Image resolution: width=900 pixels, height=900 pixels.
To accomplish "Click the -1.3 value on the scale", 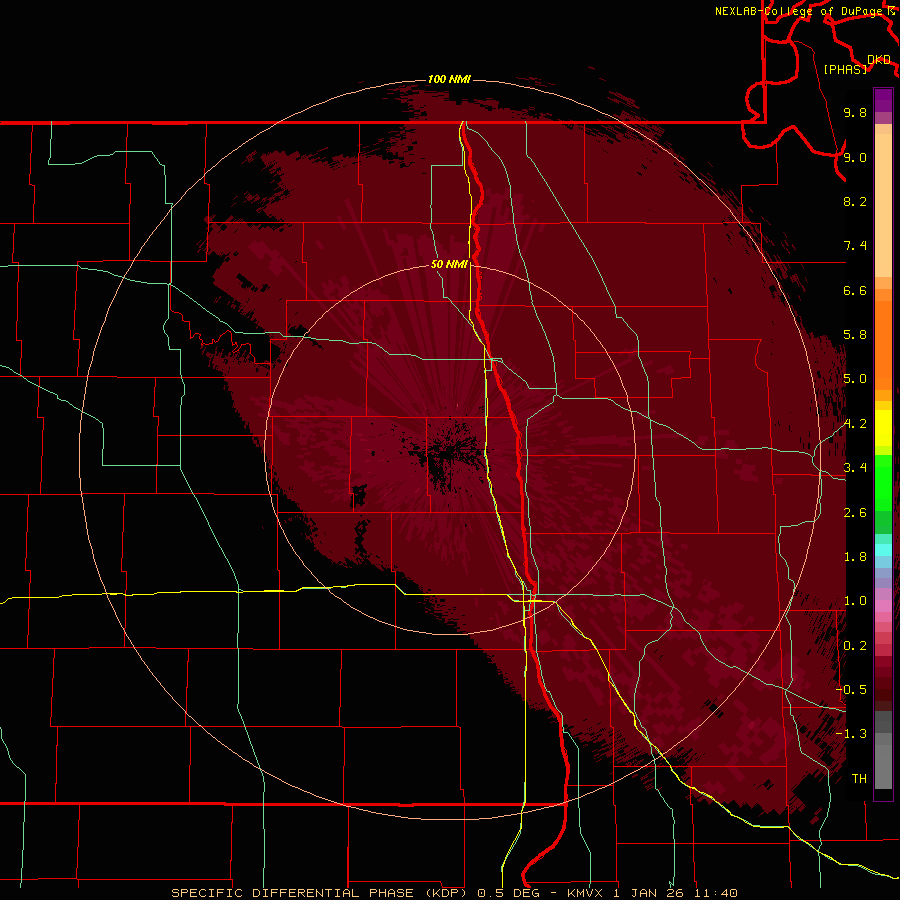I will click(x=851, y=734).
